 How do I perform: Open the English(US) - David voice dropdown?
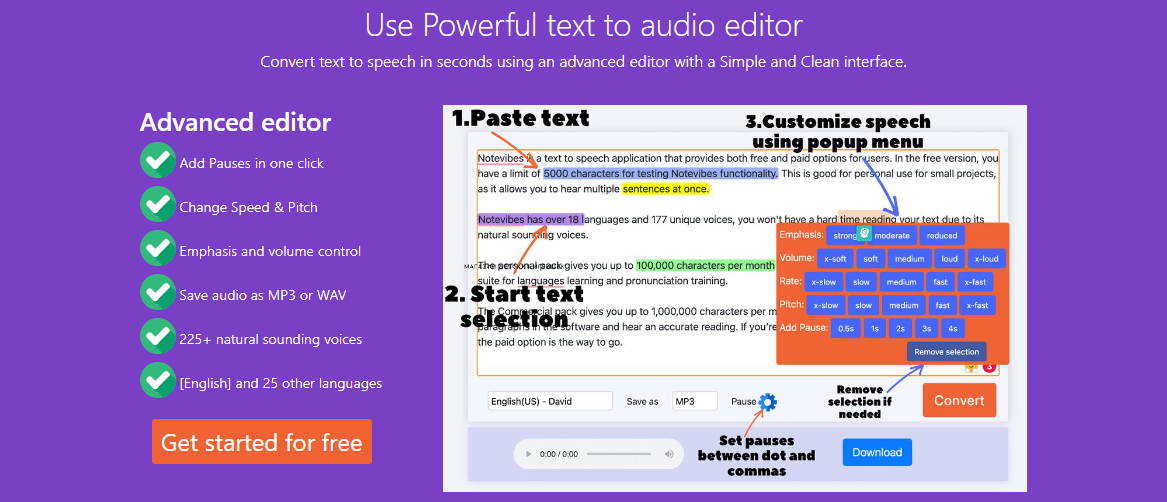pyautogui.click(x=550, y=401)
